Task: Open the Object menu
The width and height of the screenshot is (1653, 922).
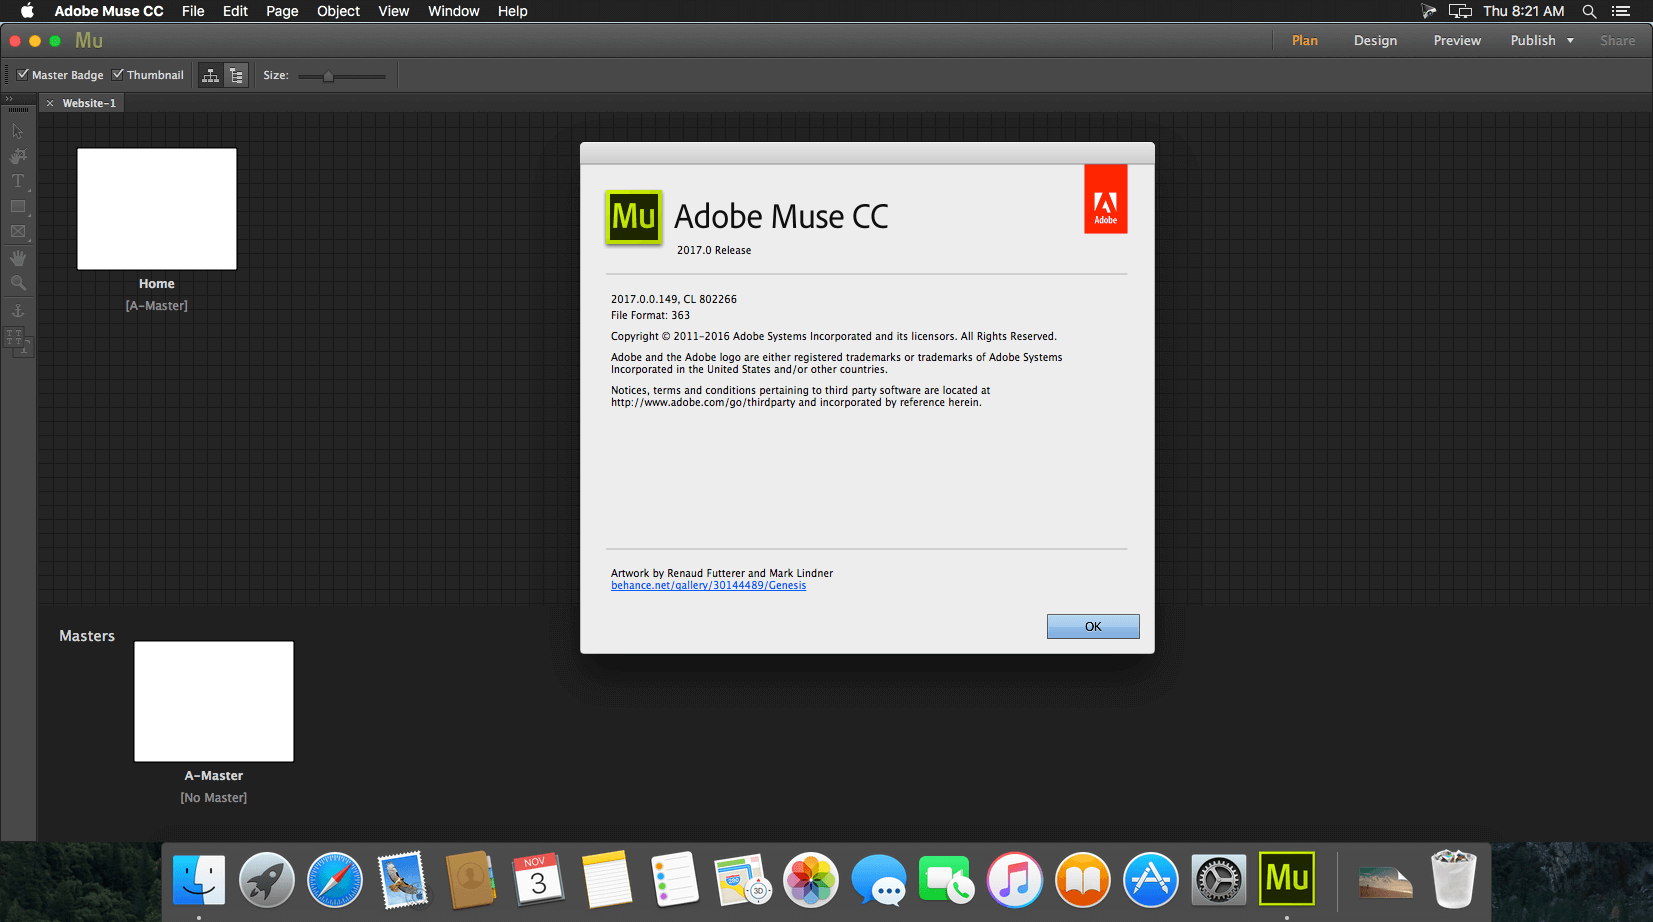Action: [x=338, y=11]
